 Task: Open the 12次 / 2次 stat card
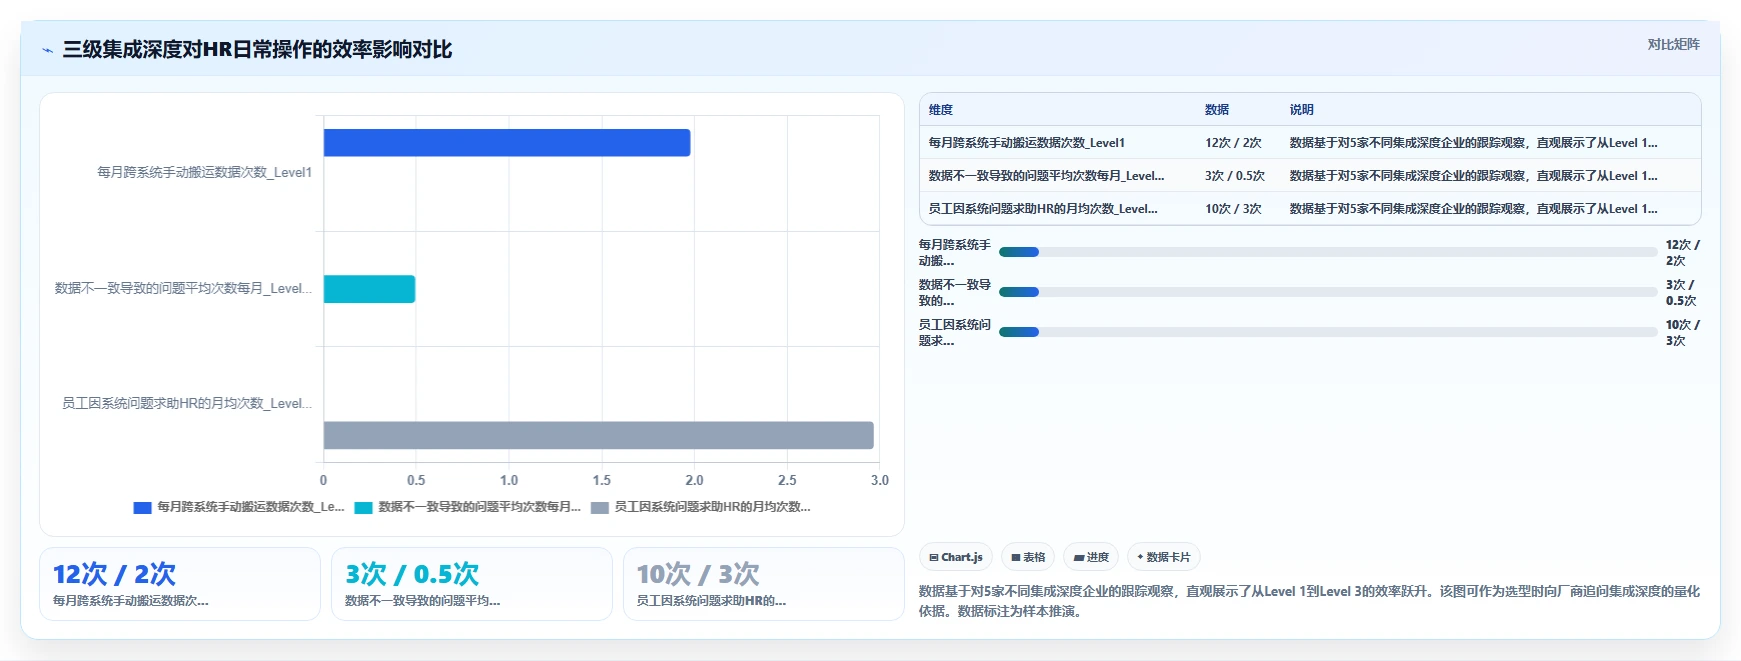180,584
